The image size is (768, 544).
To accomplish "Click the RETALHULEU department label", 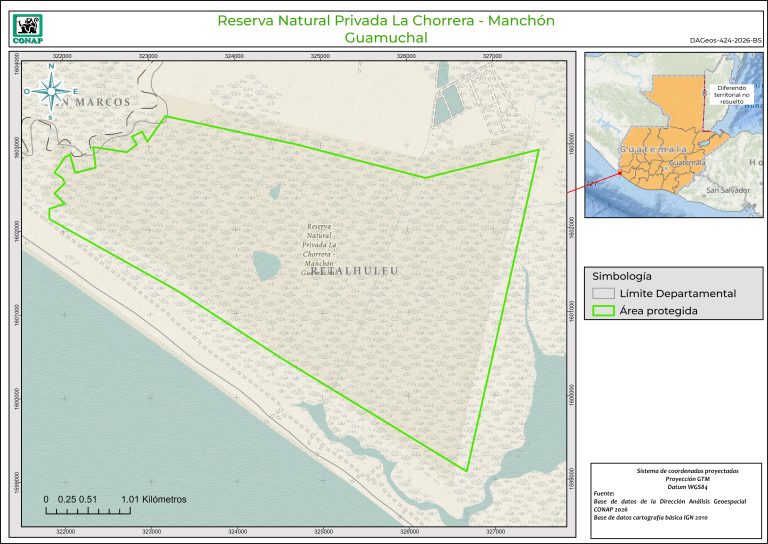I will coord(354,271).
